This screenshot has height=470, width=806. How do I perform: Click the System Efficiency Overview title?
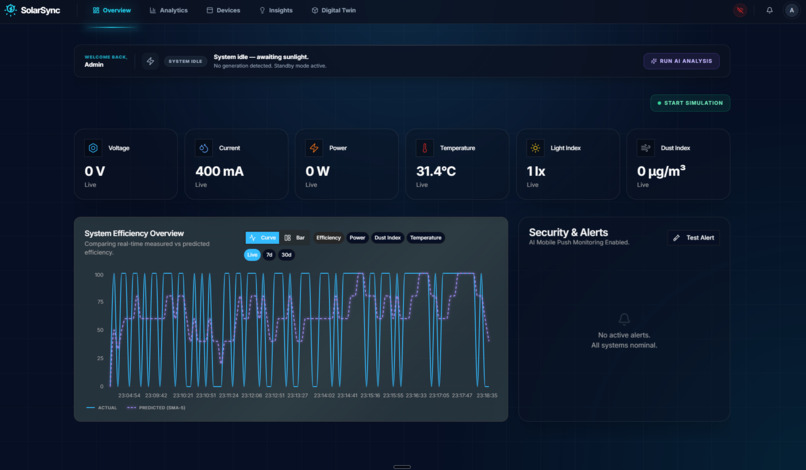(134, 233)
